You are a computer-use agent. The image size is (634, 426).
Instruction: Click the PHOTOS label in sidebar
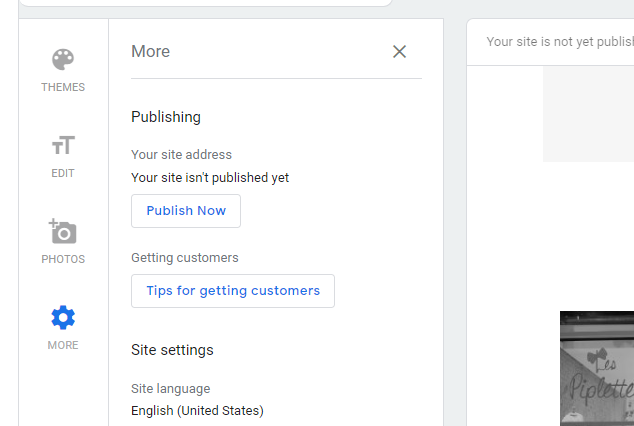[63, 259]
